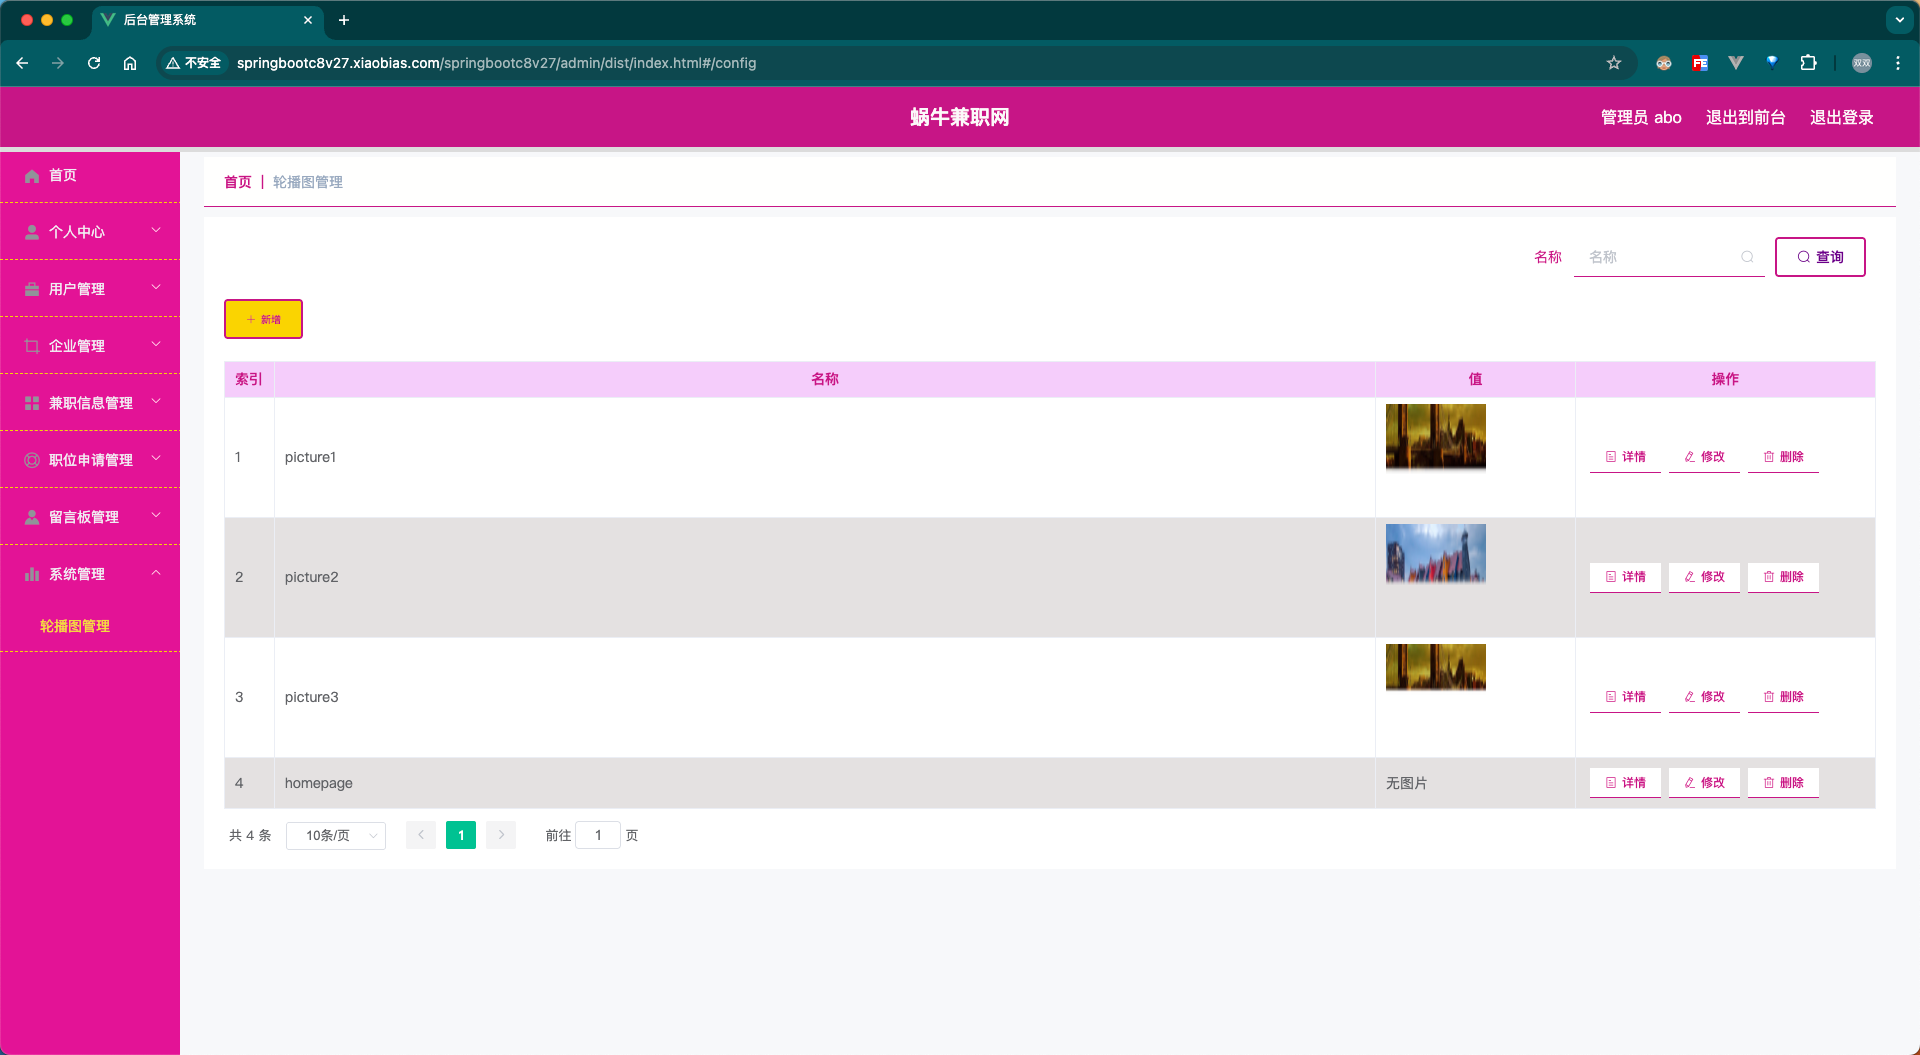Screen dimensions: 1920x1055
Task: Click the next page arrow in pagination
Action: click(501, 835)
